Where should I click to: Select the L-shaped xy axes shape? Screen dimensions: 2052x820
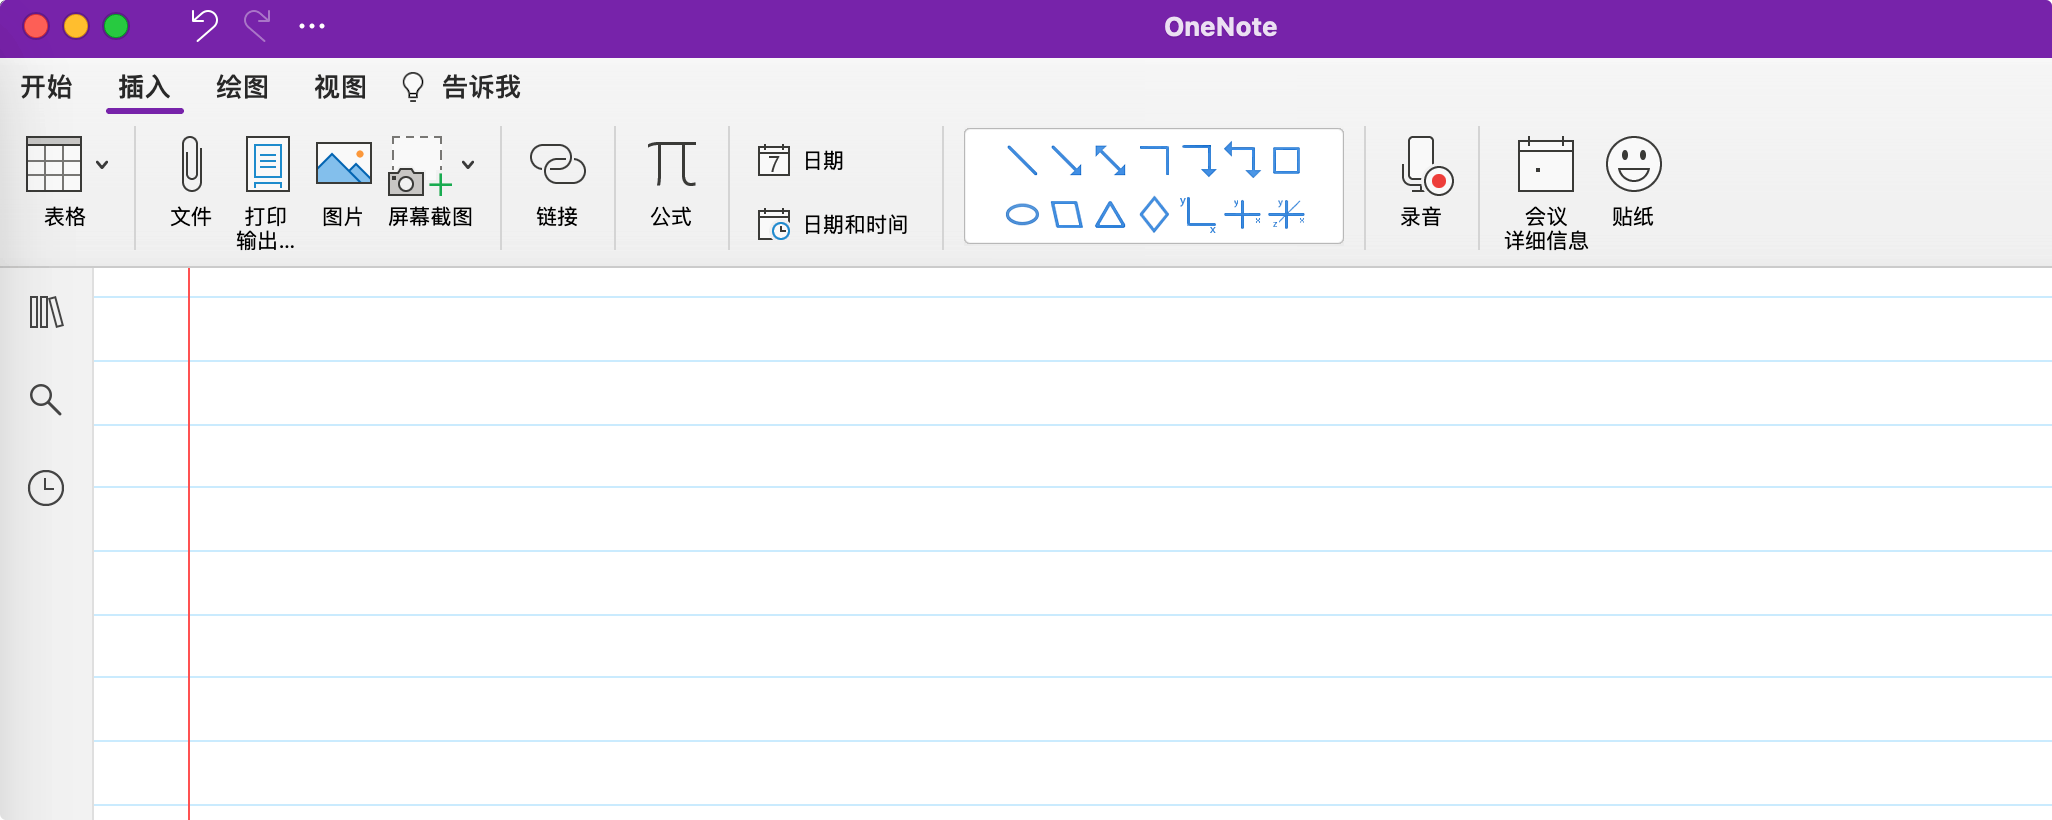pos(1198,214)
